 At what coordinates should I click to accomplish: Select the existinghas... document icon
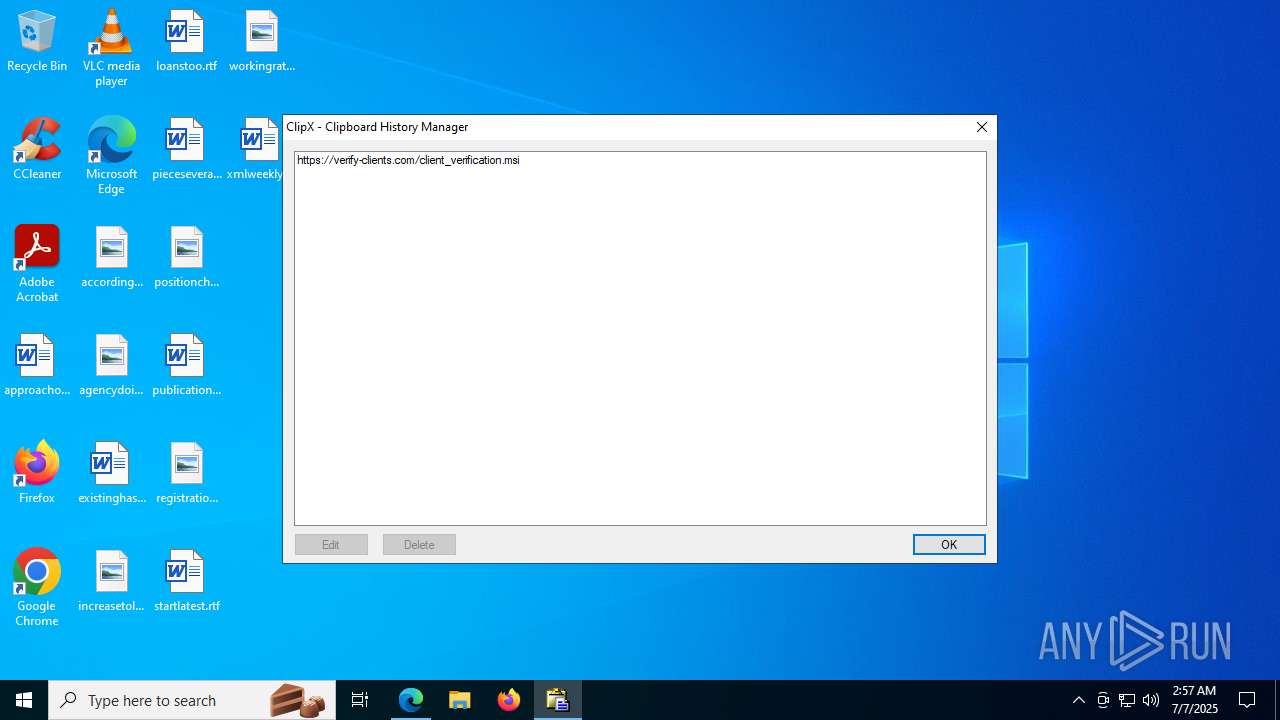[x=111, y=474]
